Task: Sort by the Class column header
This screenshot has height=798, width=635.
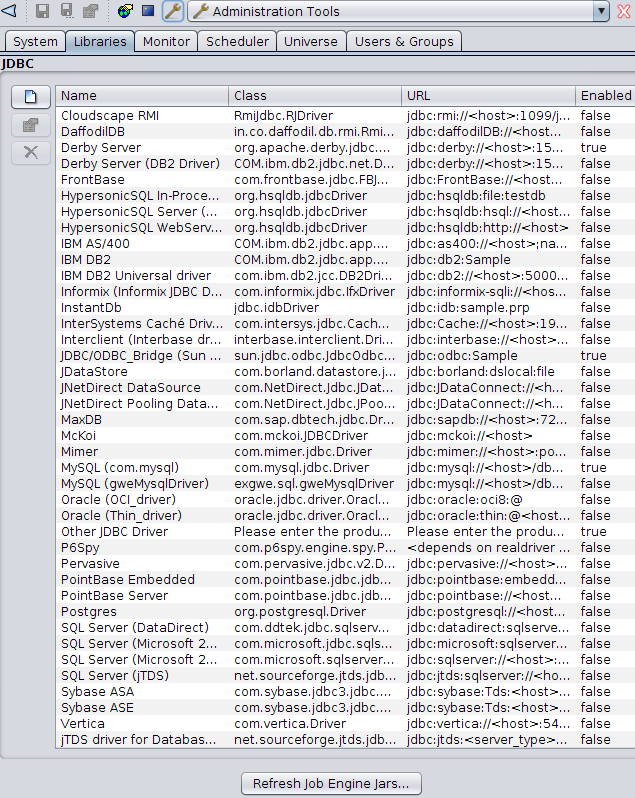Action: coord(315,96)
